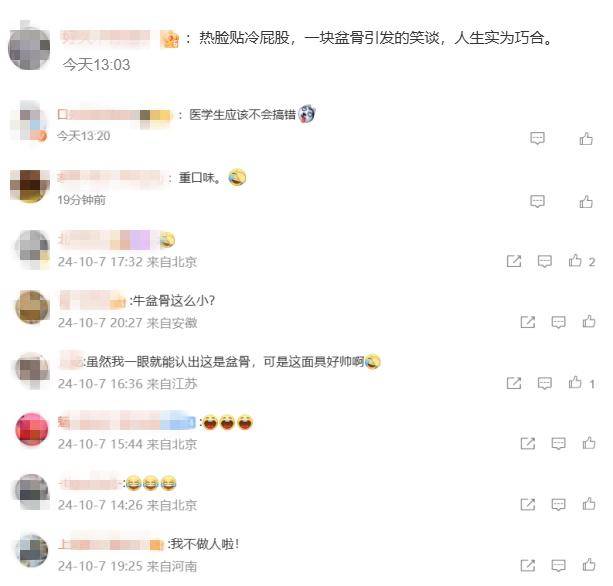Like the 面具好帅啊 comment with 1 like
The image size is (613, 586).
click(x=575, y=382)
